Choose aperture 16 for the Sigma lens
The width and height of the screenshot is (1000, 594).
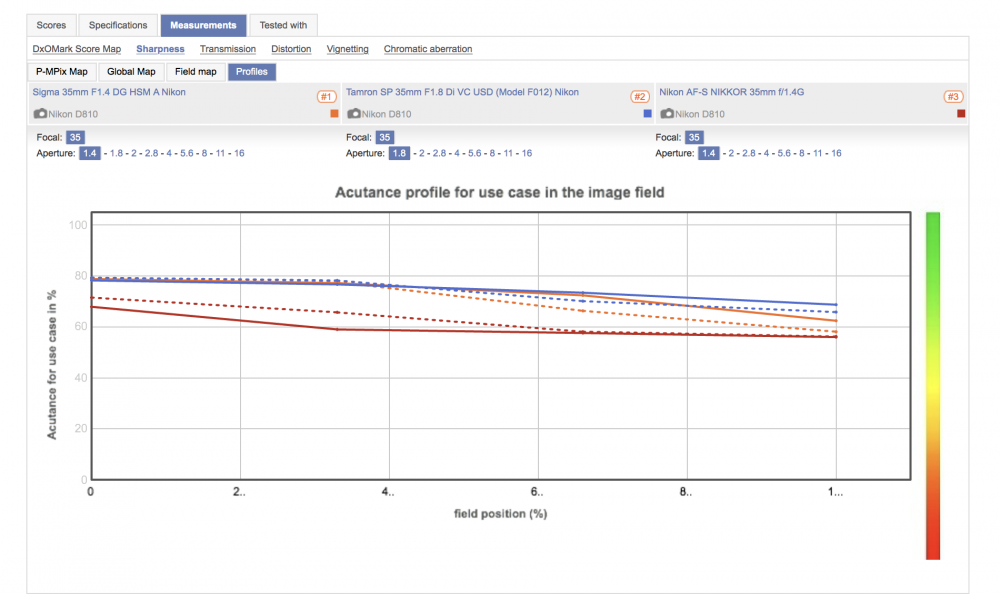(239, 153)
